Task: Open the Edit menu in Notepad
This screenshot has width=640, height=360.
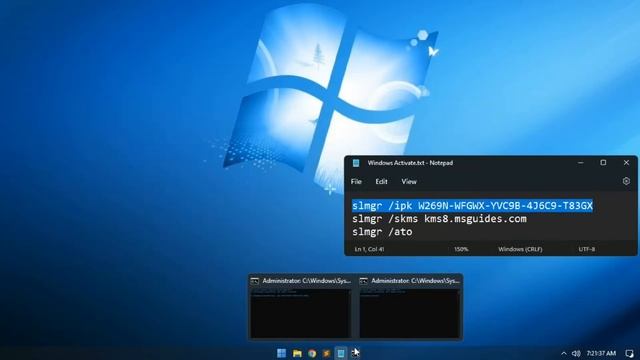Action: point(381,182)
